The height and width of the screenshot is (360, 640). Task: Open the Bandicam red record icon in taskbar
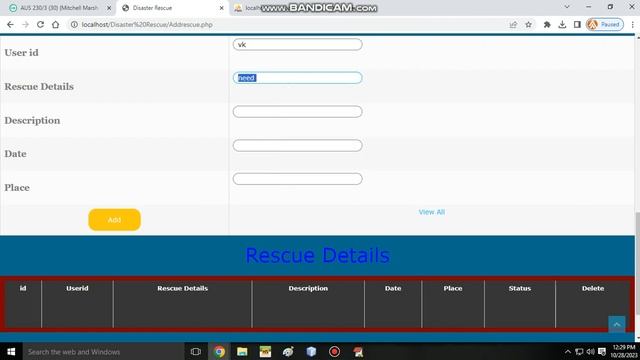click(x=334, y=351)
